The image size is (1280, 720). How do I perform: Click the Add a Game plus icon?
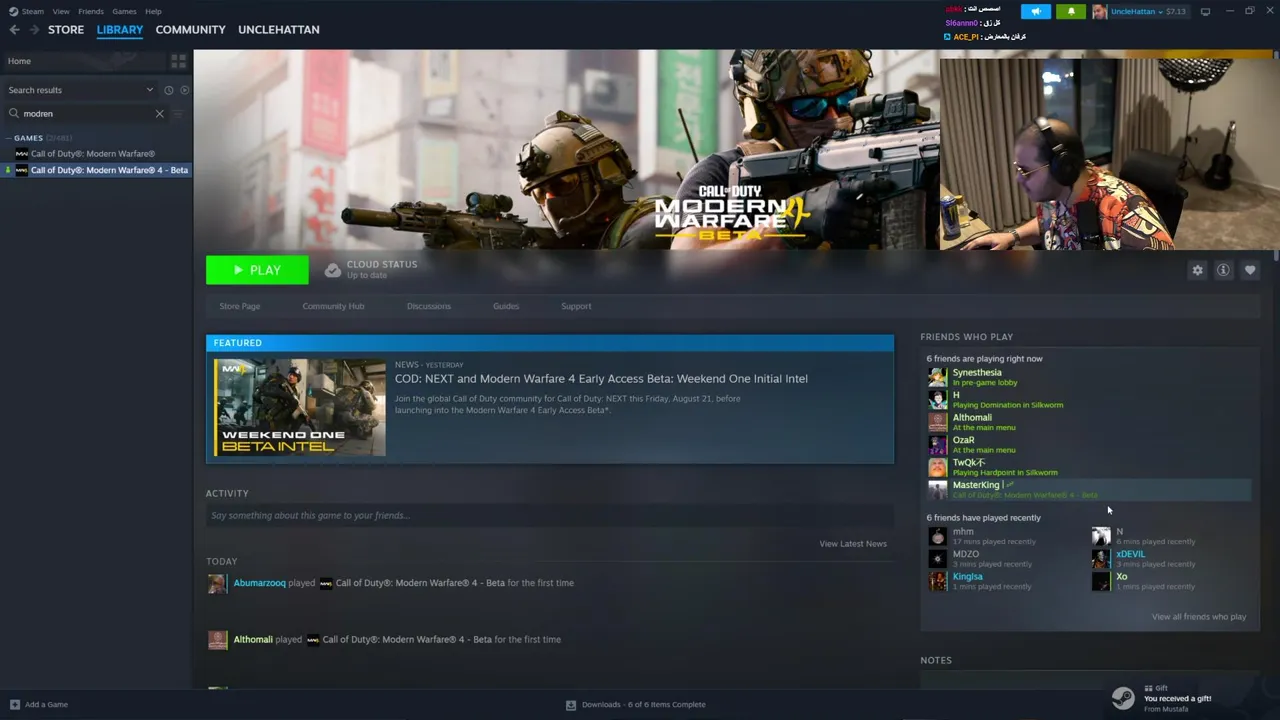(14, 705)
